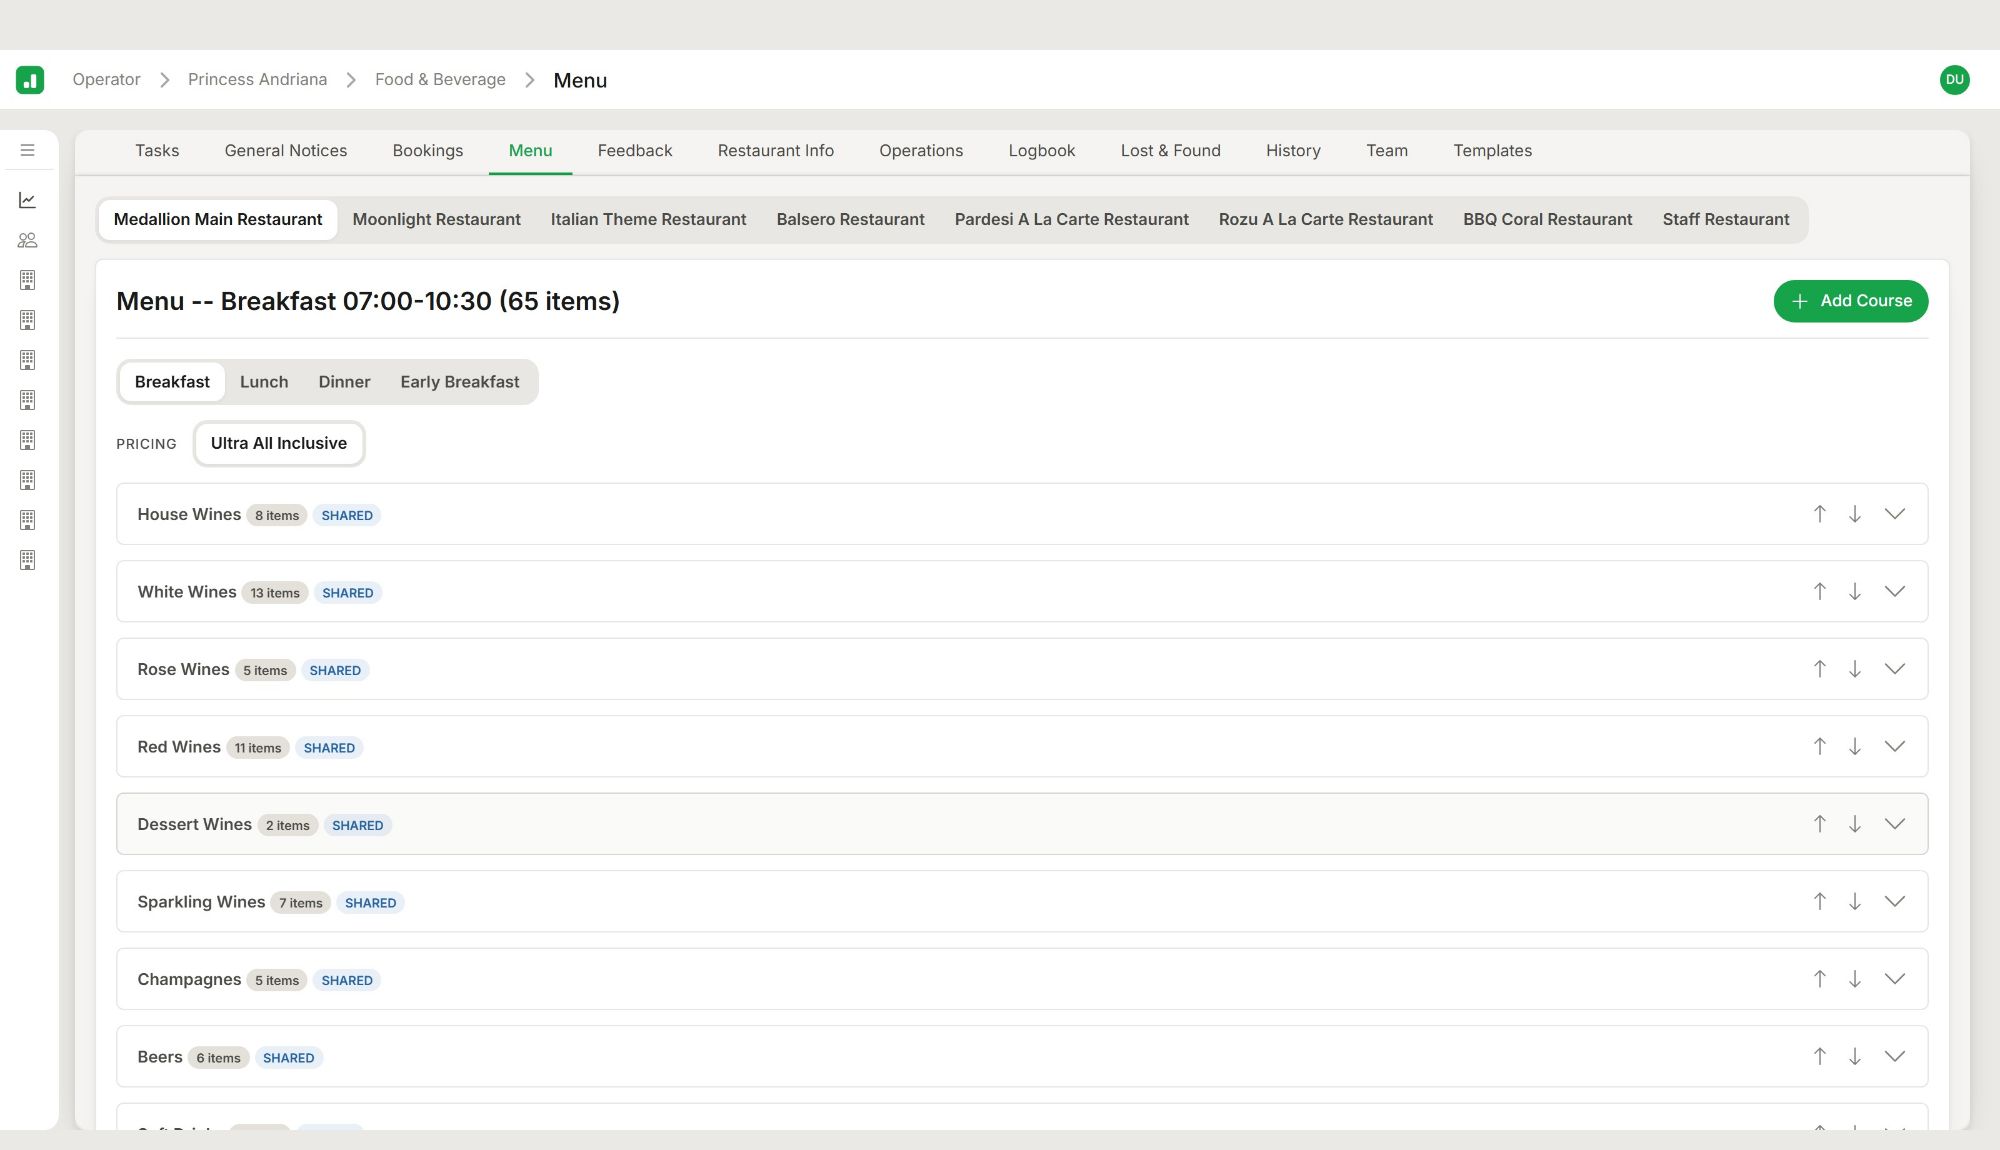Move House Wines course down
Screen dimensions: 2000x1150
[1855, 514]
